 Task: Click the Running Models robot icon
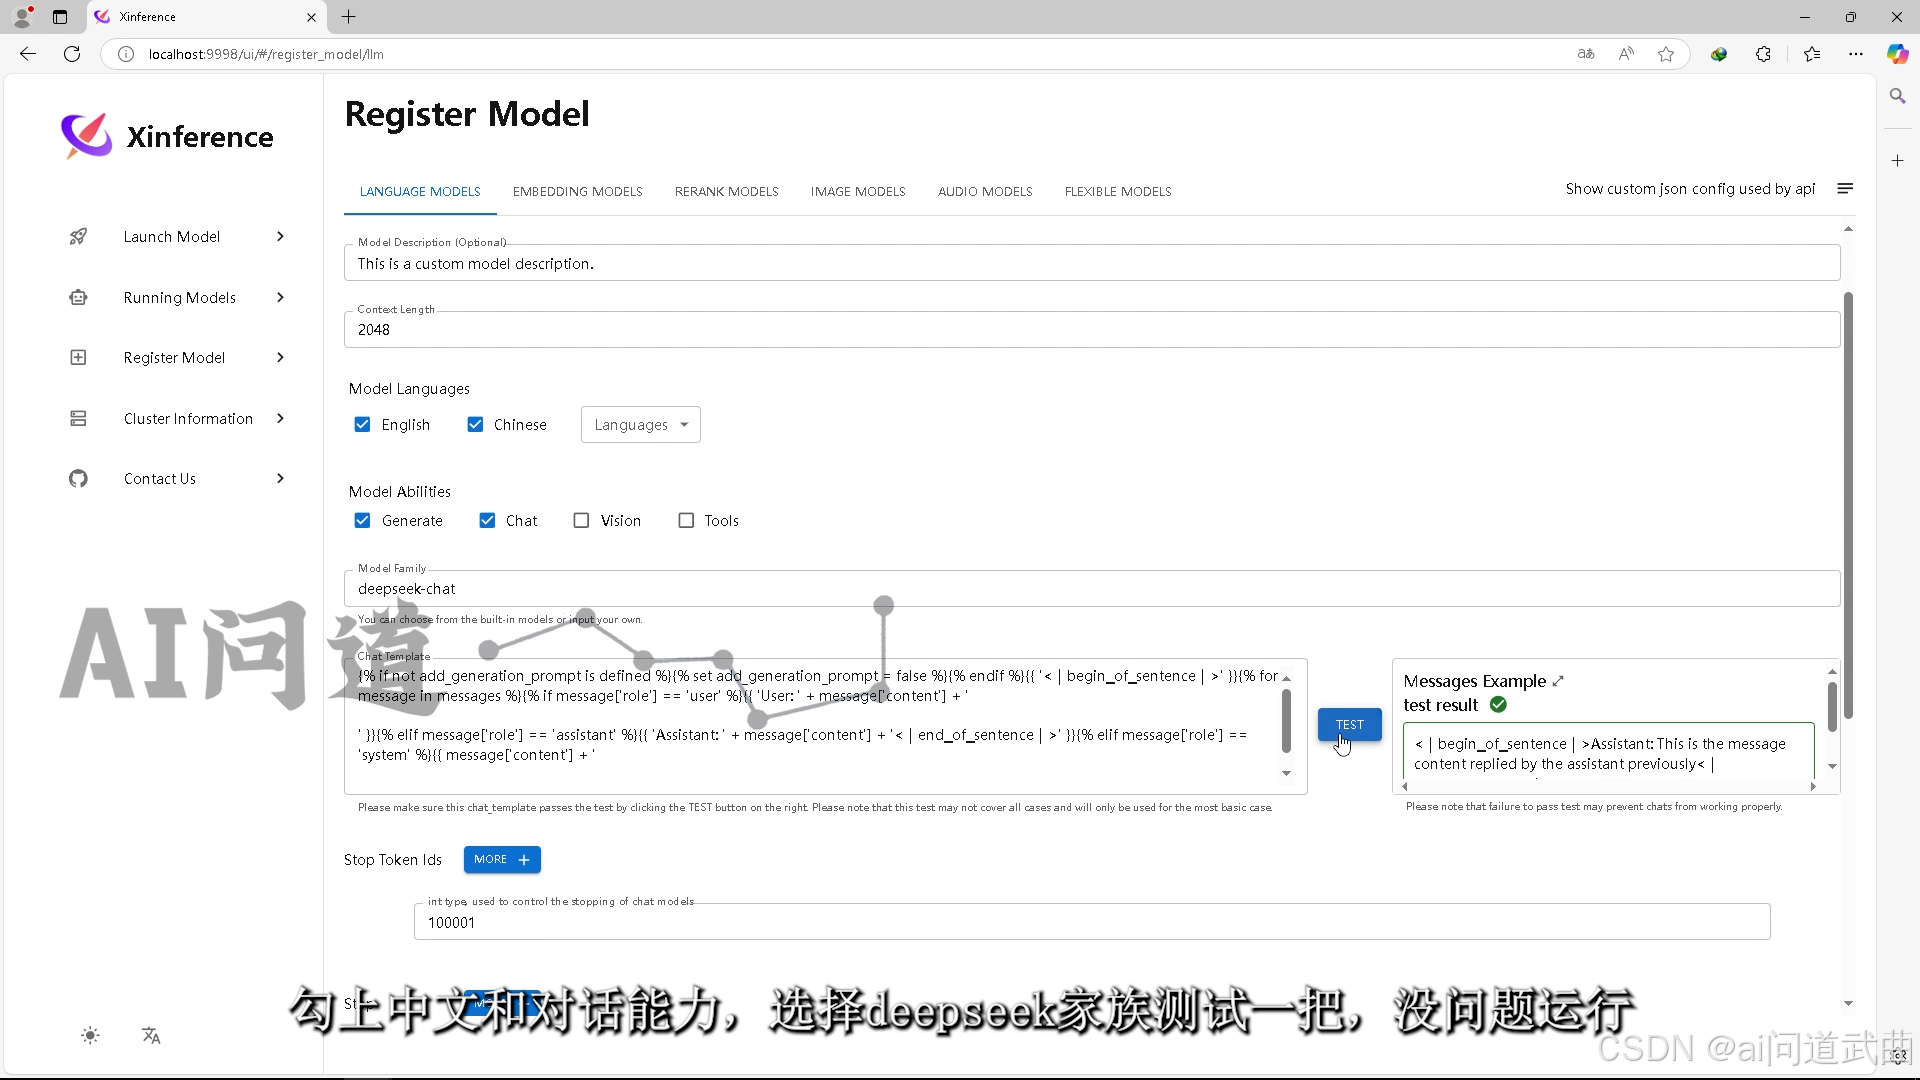pyautogui.click(x=78, y=298)
